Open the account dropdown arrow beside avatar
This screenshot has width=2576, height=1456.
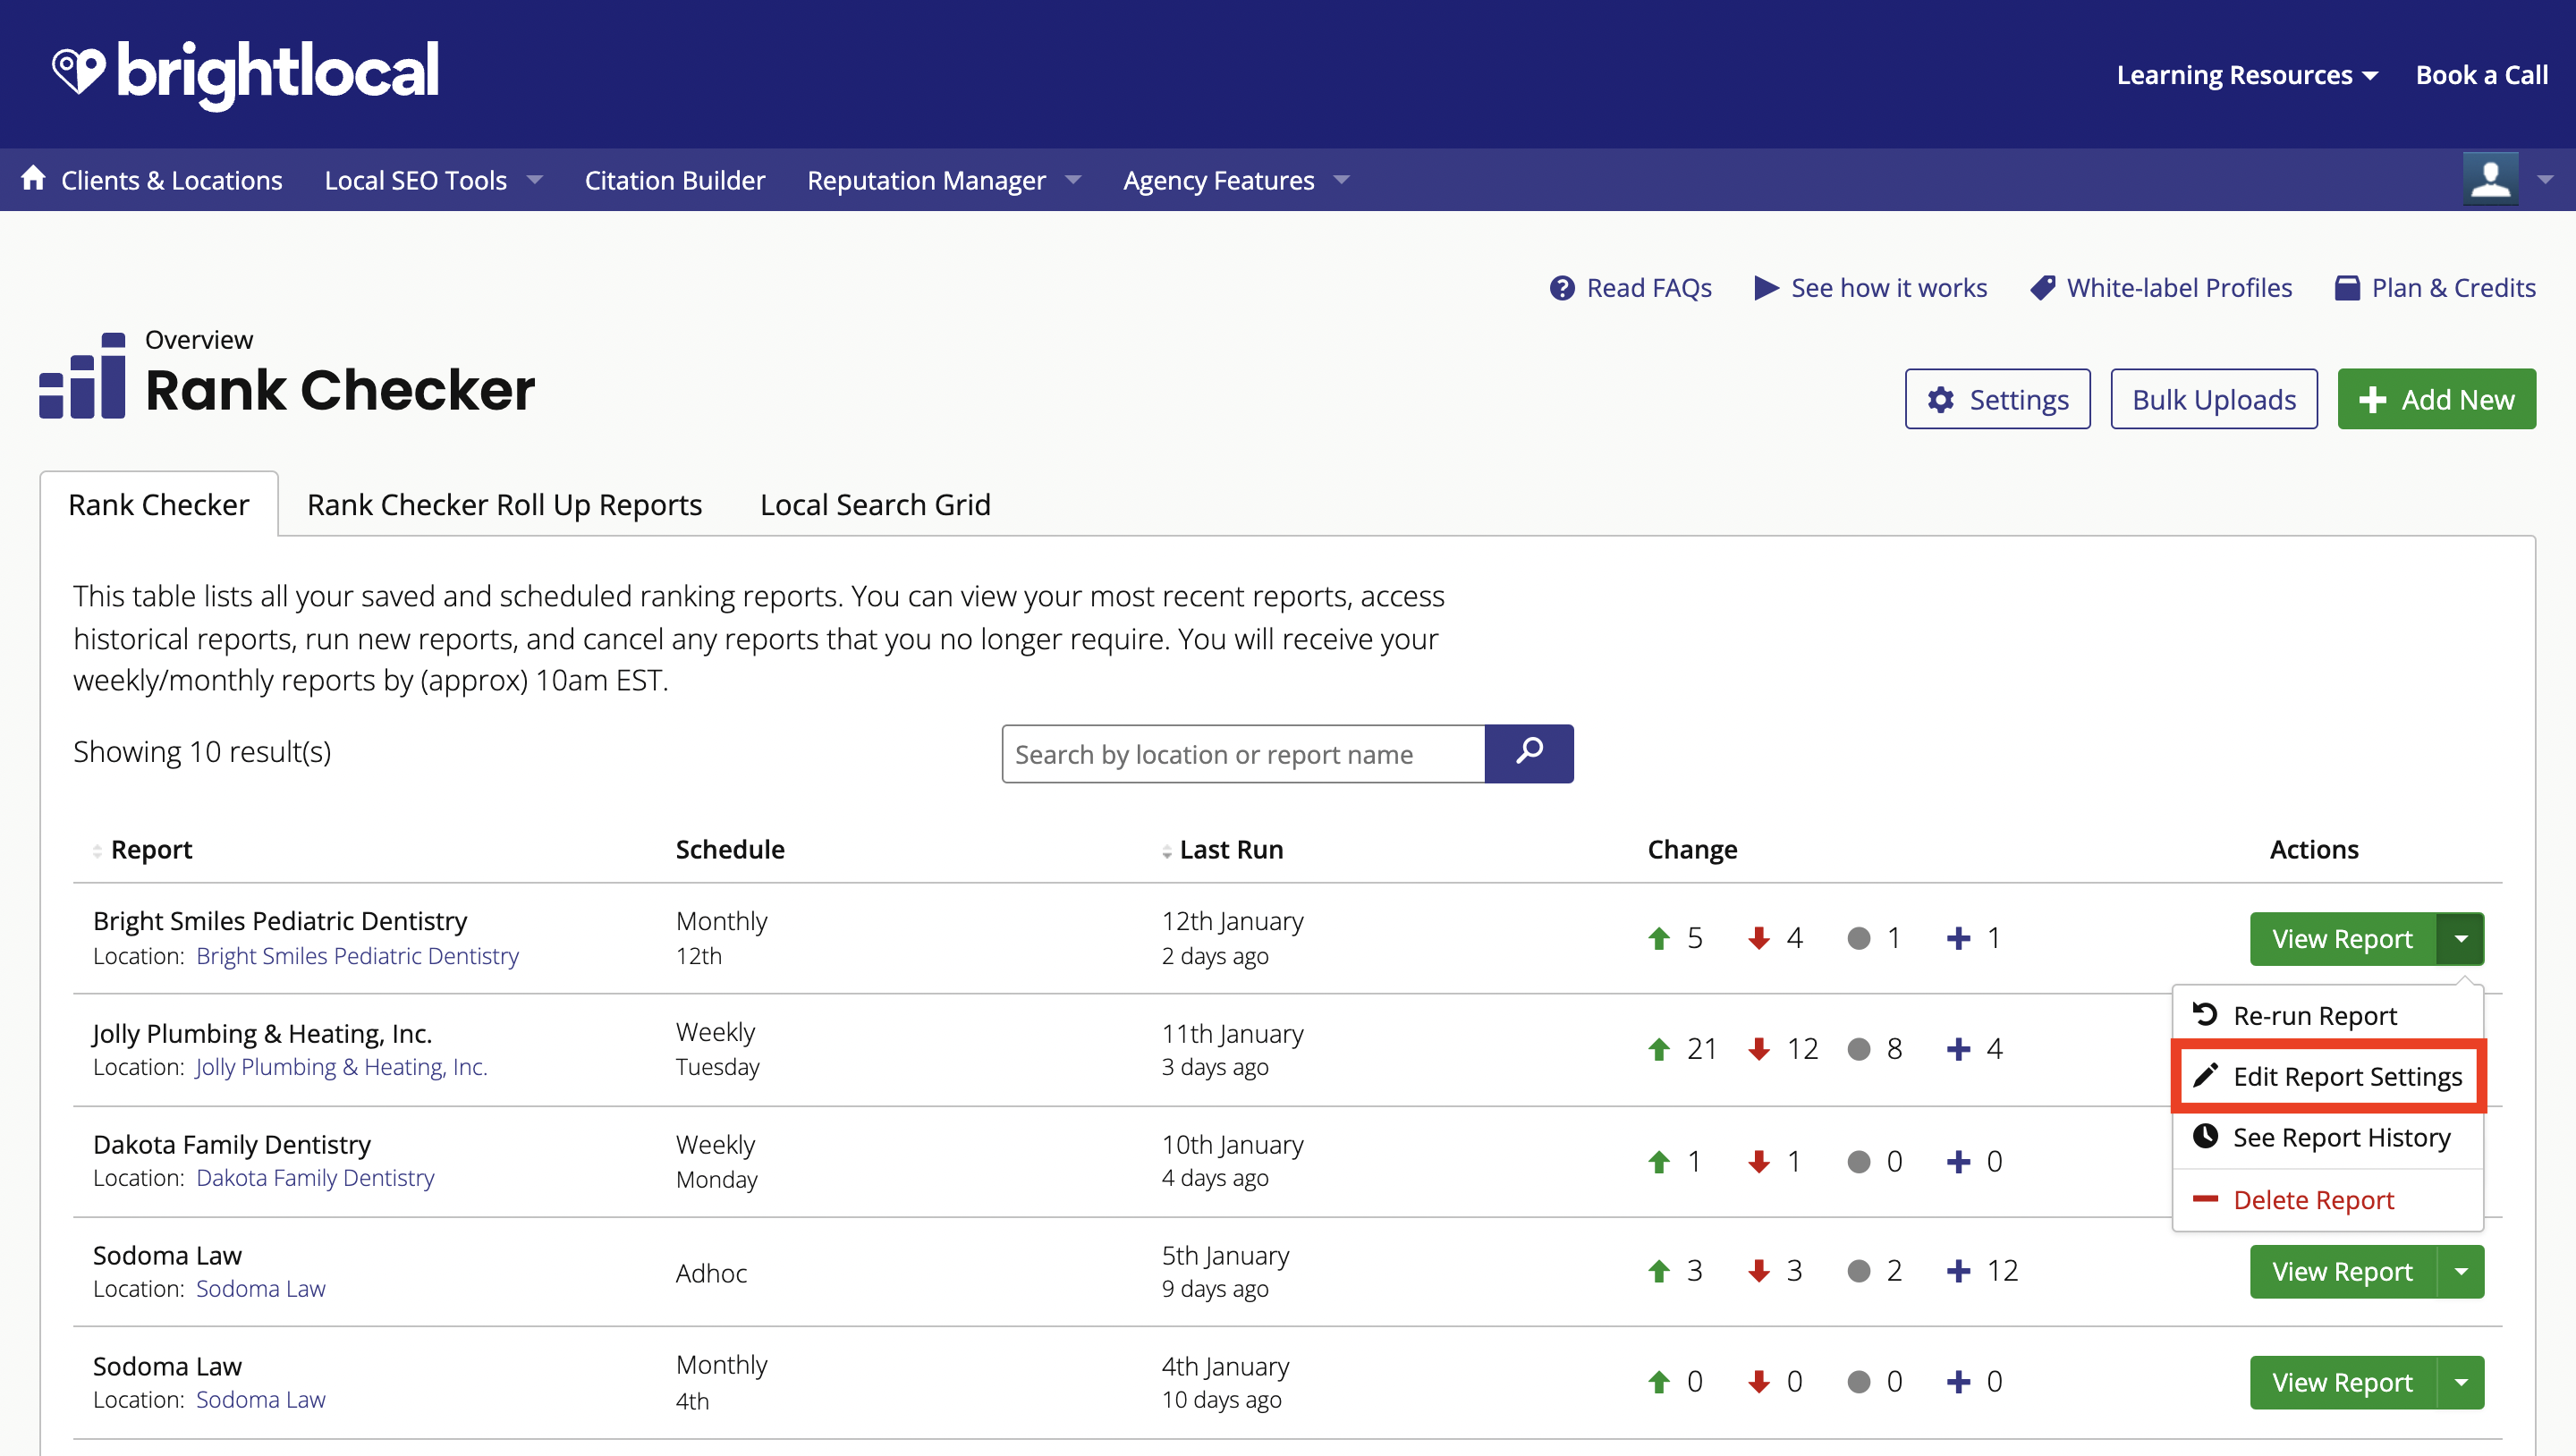[2545, 180]
